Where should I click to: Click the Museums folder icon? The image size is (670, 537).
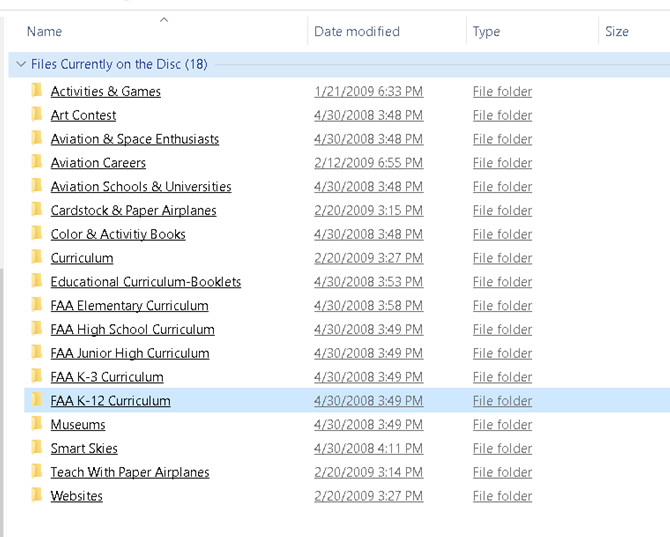tap(37, 425)
